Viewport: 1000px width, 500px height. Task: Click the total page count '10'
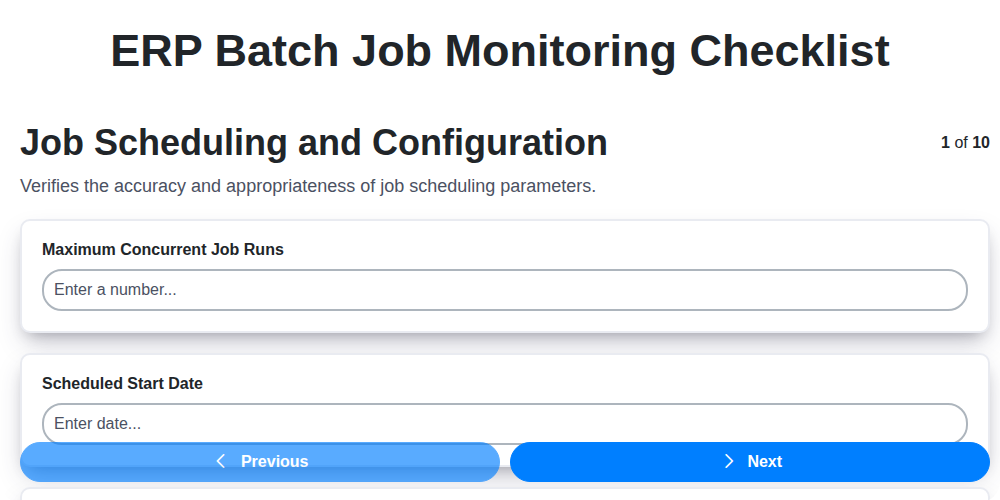click(981, 143)
